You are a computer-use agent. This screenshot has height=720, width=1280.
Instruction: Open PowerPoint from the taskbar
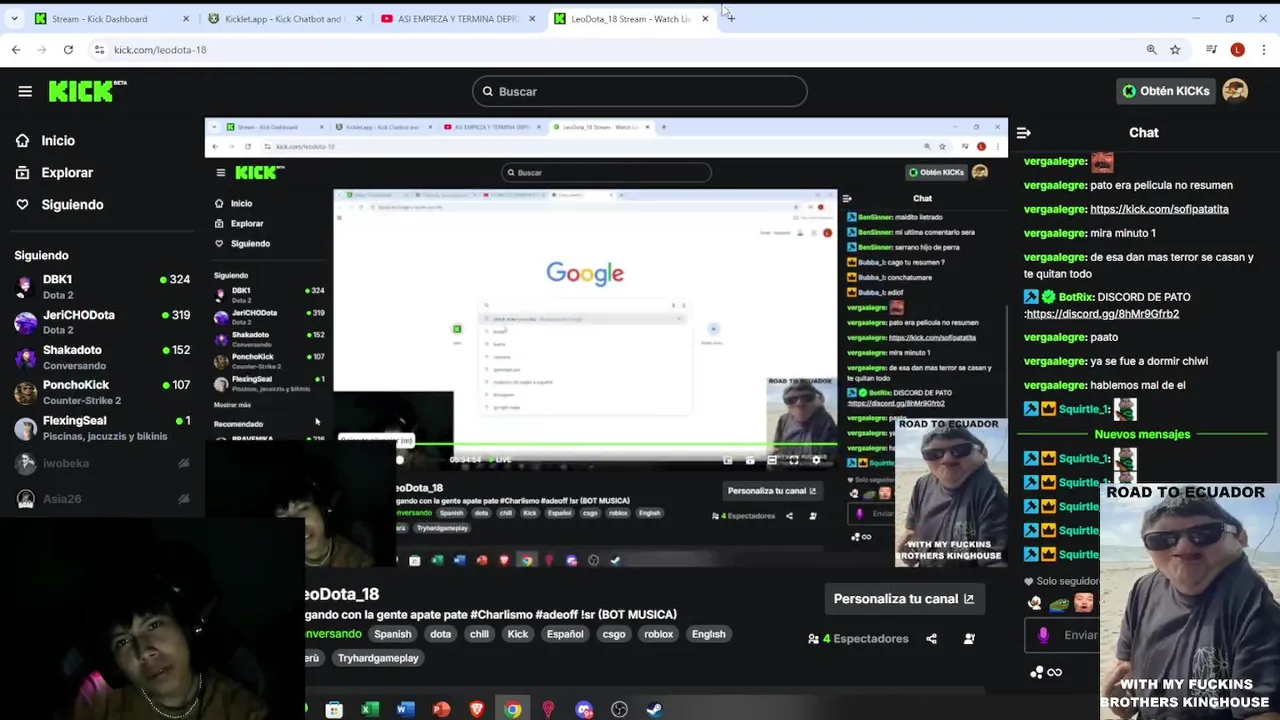tap(441, 710)
